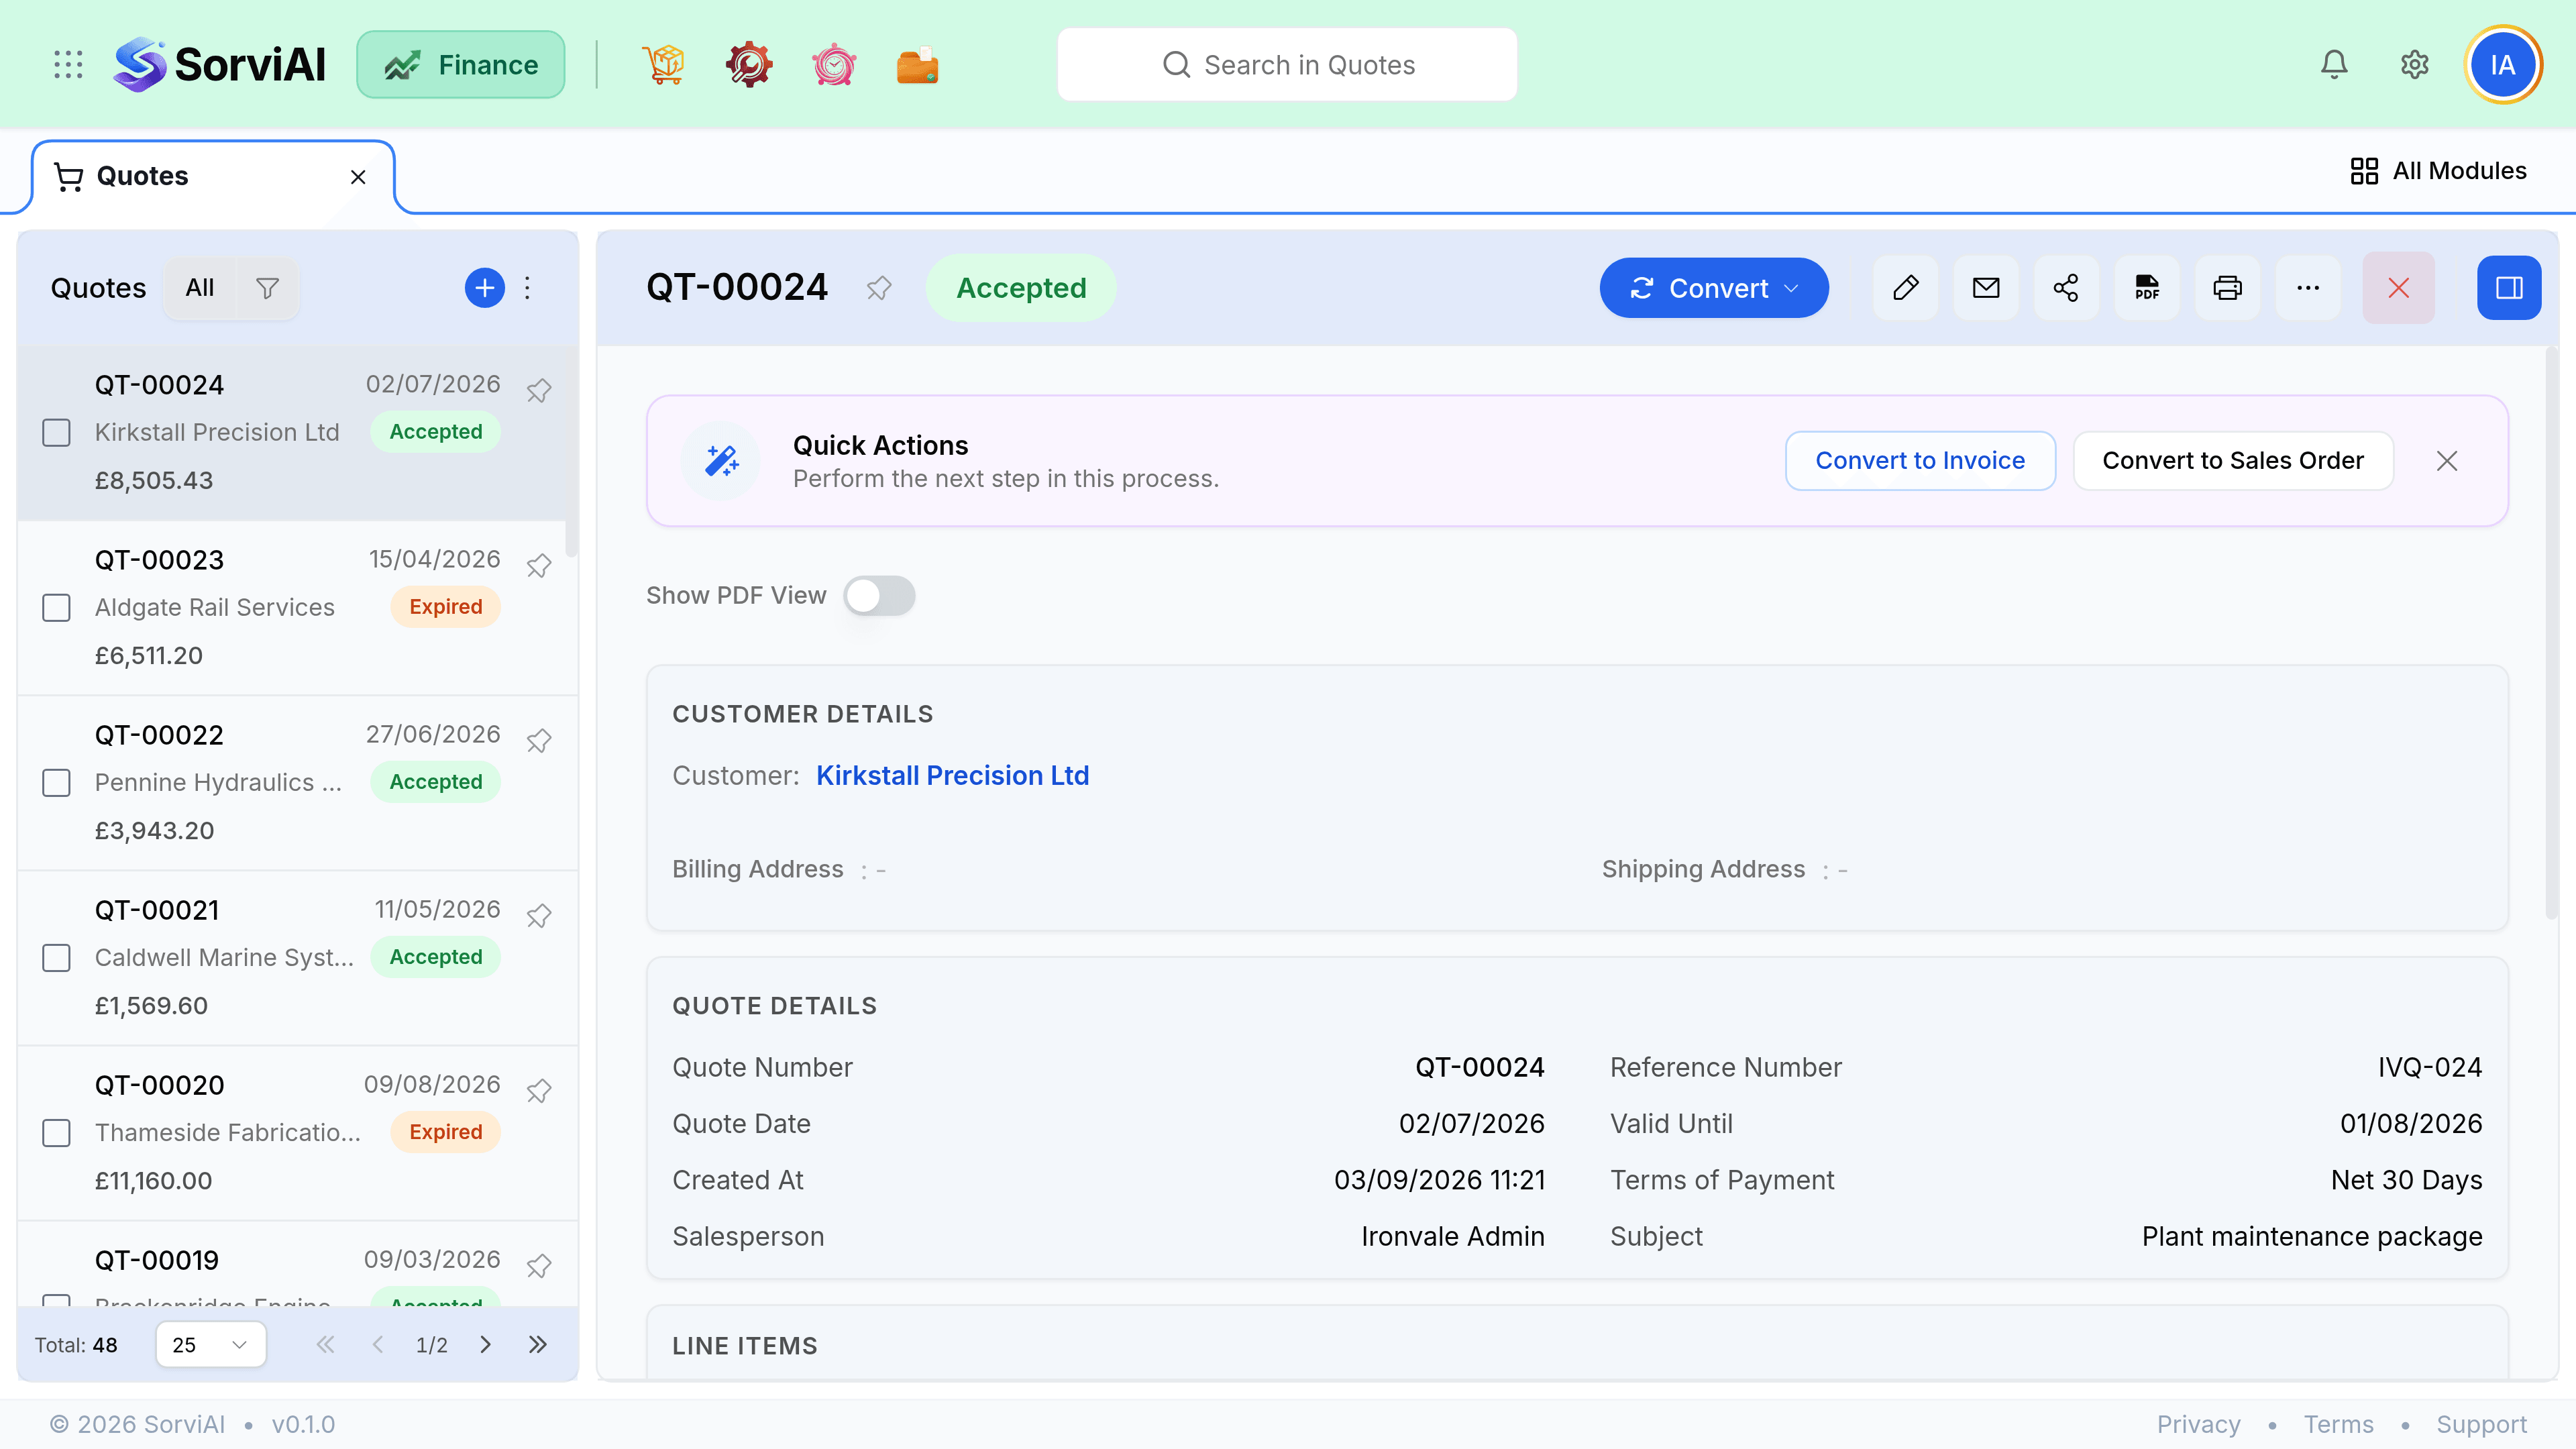Click the filter funnel icon in Quotes list
This screenshot has height=1449, width=2576.
267,288
